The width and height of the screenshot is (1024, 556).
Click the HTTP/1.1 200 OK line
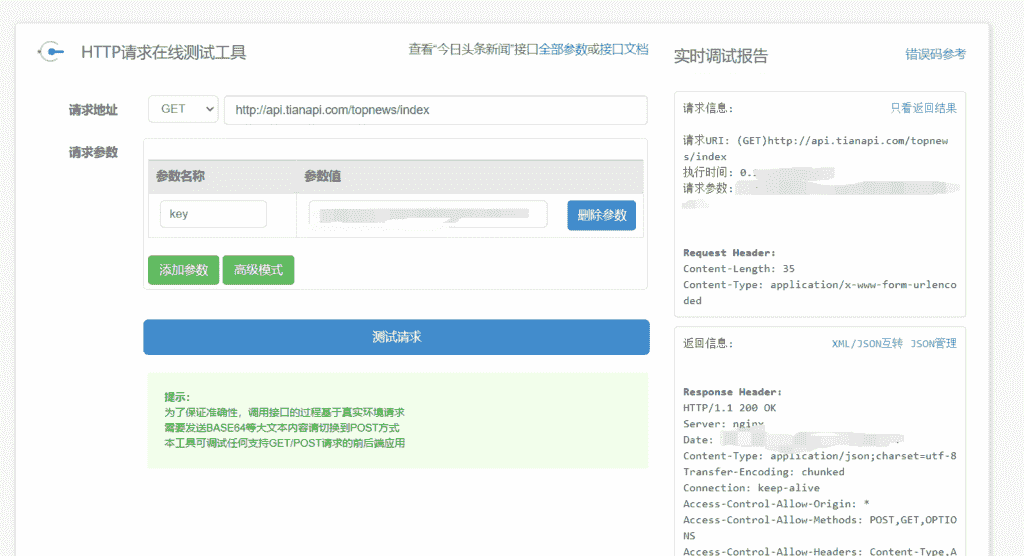pyautogui.click(x=729, y=408)
